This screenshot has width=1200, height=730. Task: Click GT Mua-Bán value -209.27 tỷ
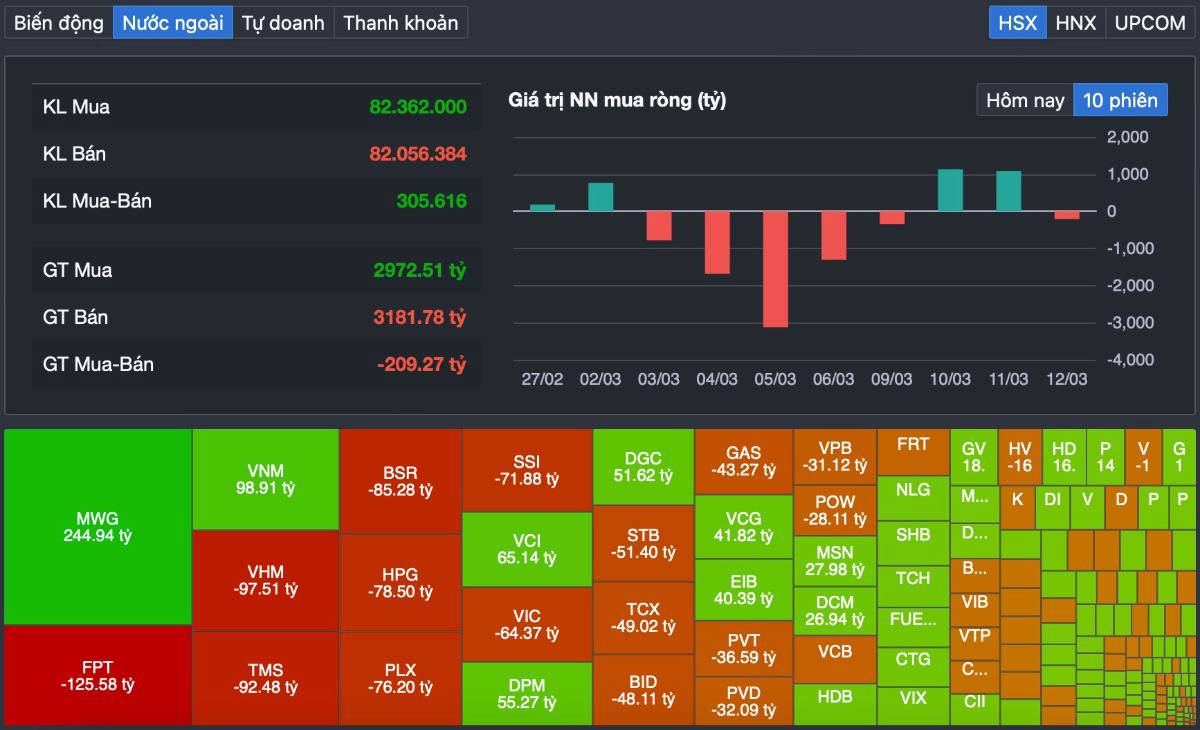pos(422,364)
